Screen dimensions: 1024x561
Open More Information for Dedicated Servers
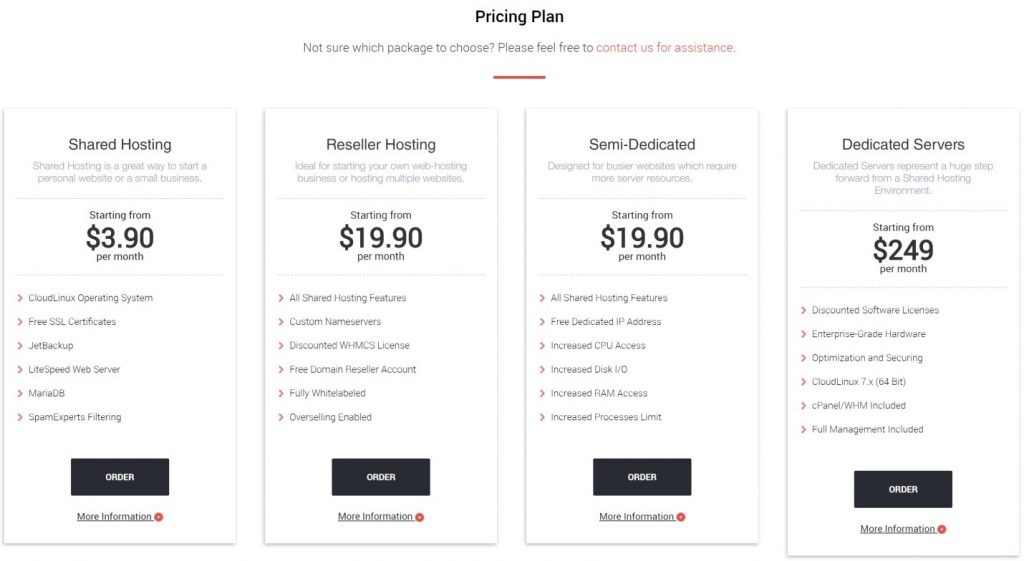coord(898,529)
